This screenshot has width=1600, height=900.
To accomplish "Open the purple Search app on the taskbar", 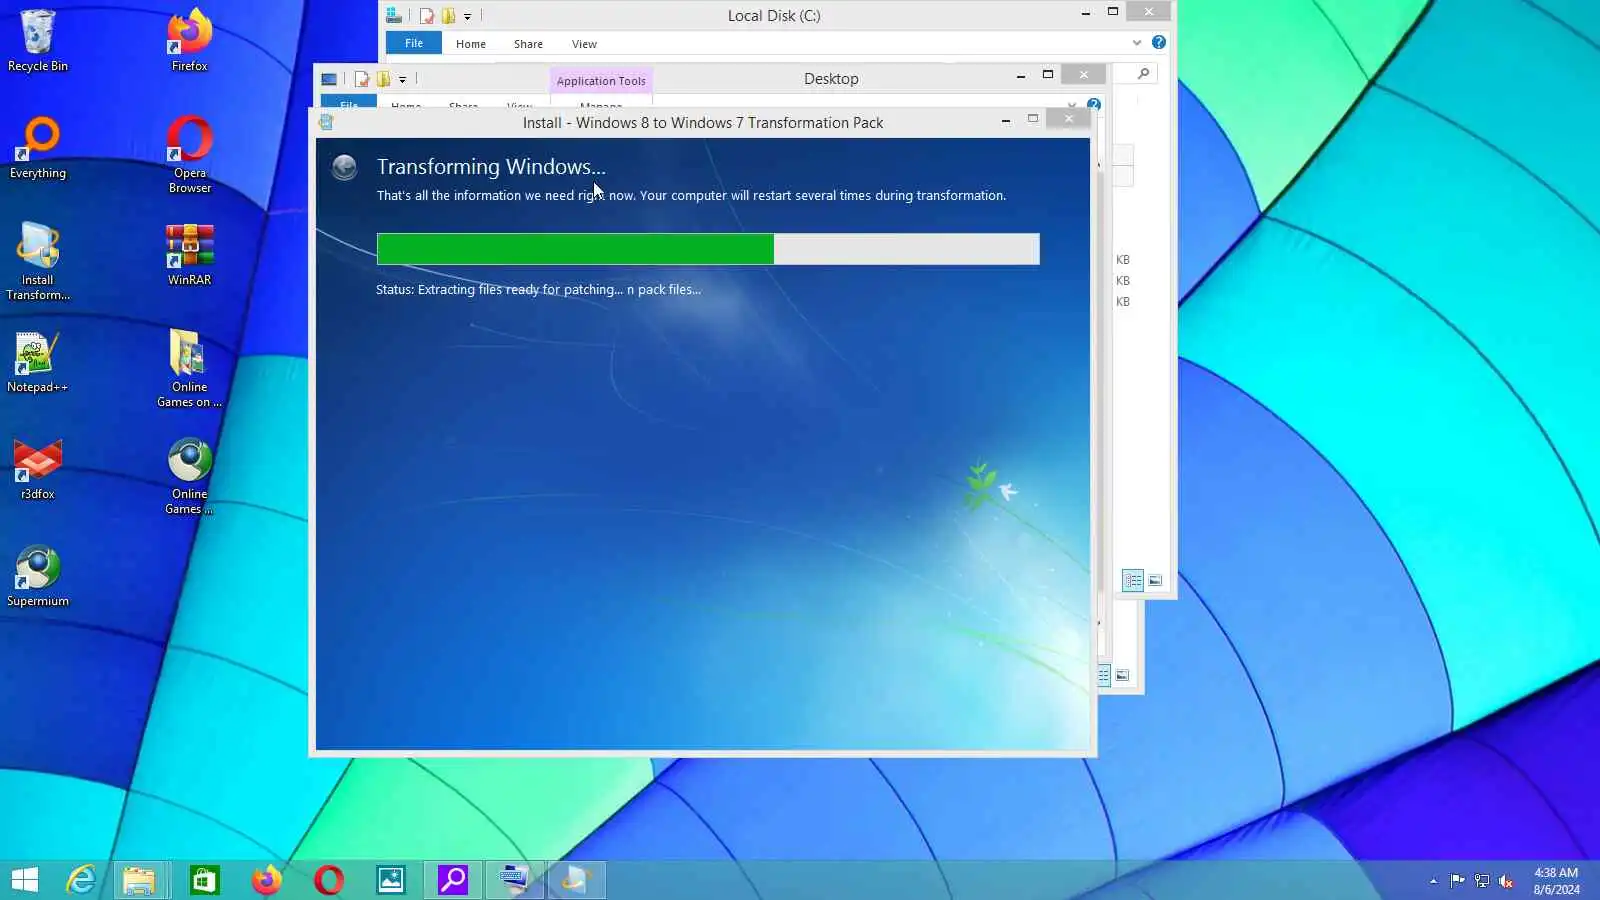I will pos(452,880).
